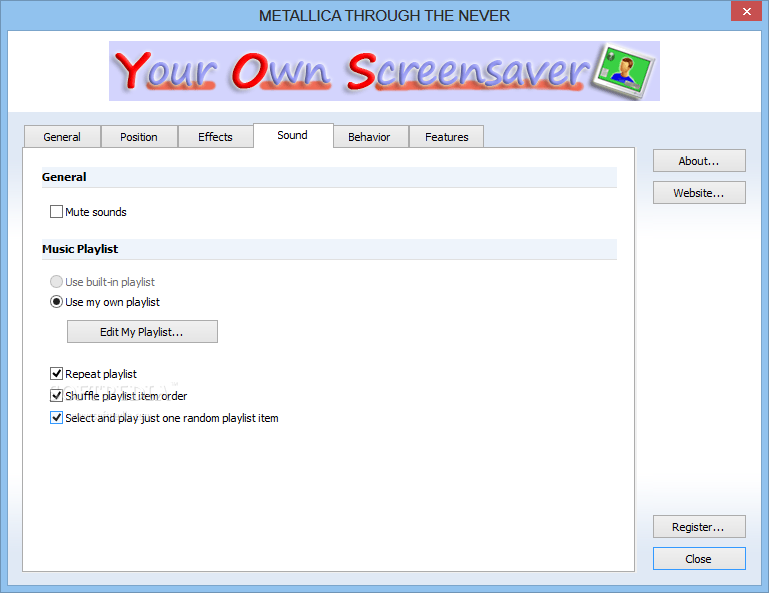Uncheck Repeat playlist
Image resolution: width=769 pixels, height=593 pixels.
[x=56, y=374]
